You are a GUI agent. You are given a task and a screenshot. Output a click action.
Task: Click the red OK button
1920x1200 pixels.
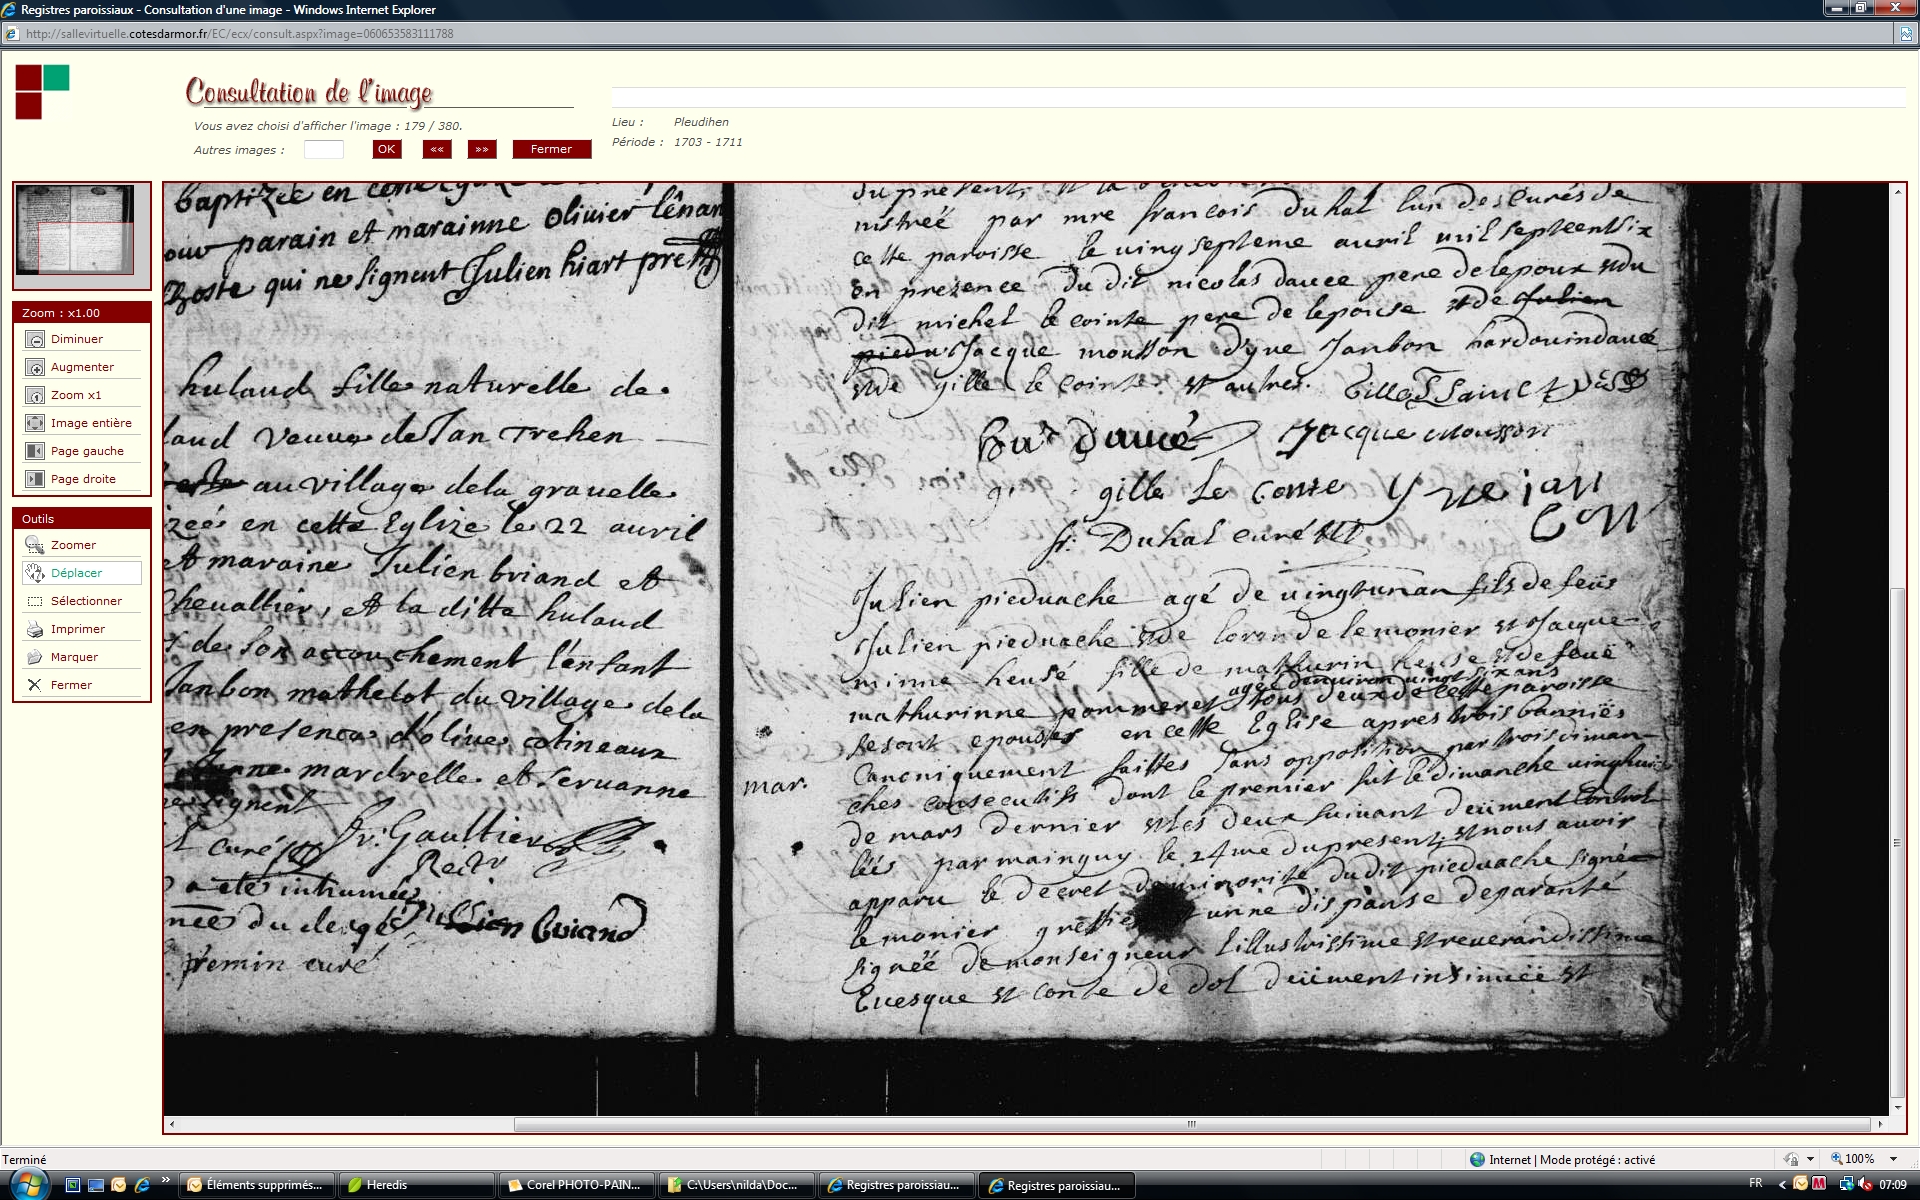[x=386, y=150]
